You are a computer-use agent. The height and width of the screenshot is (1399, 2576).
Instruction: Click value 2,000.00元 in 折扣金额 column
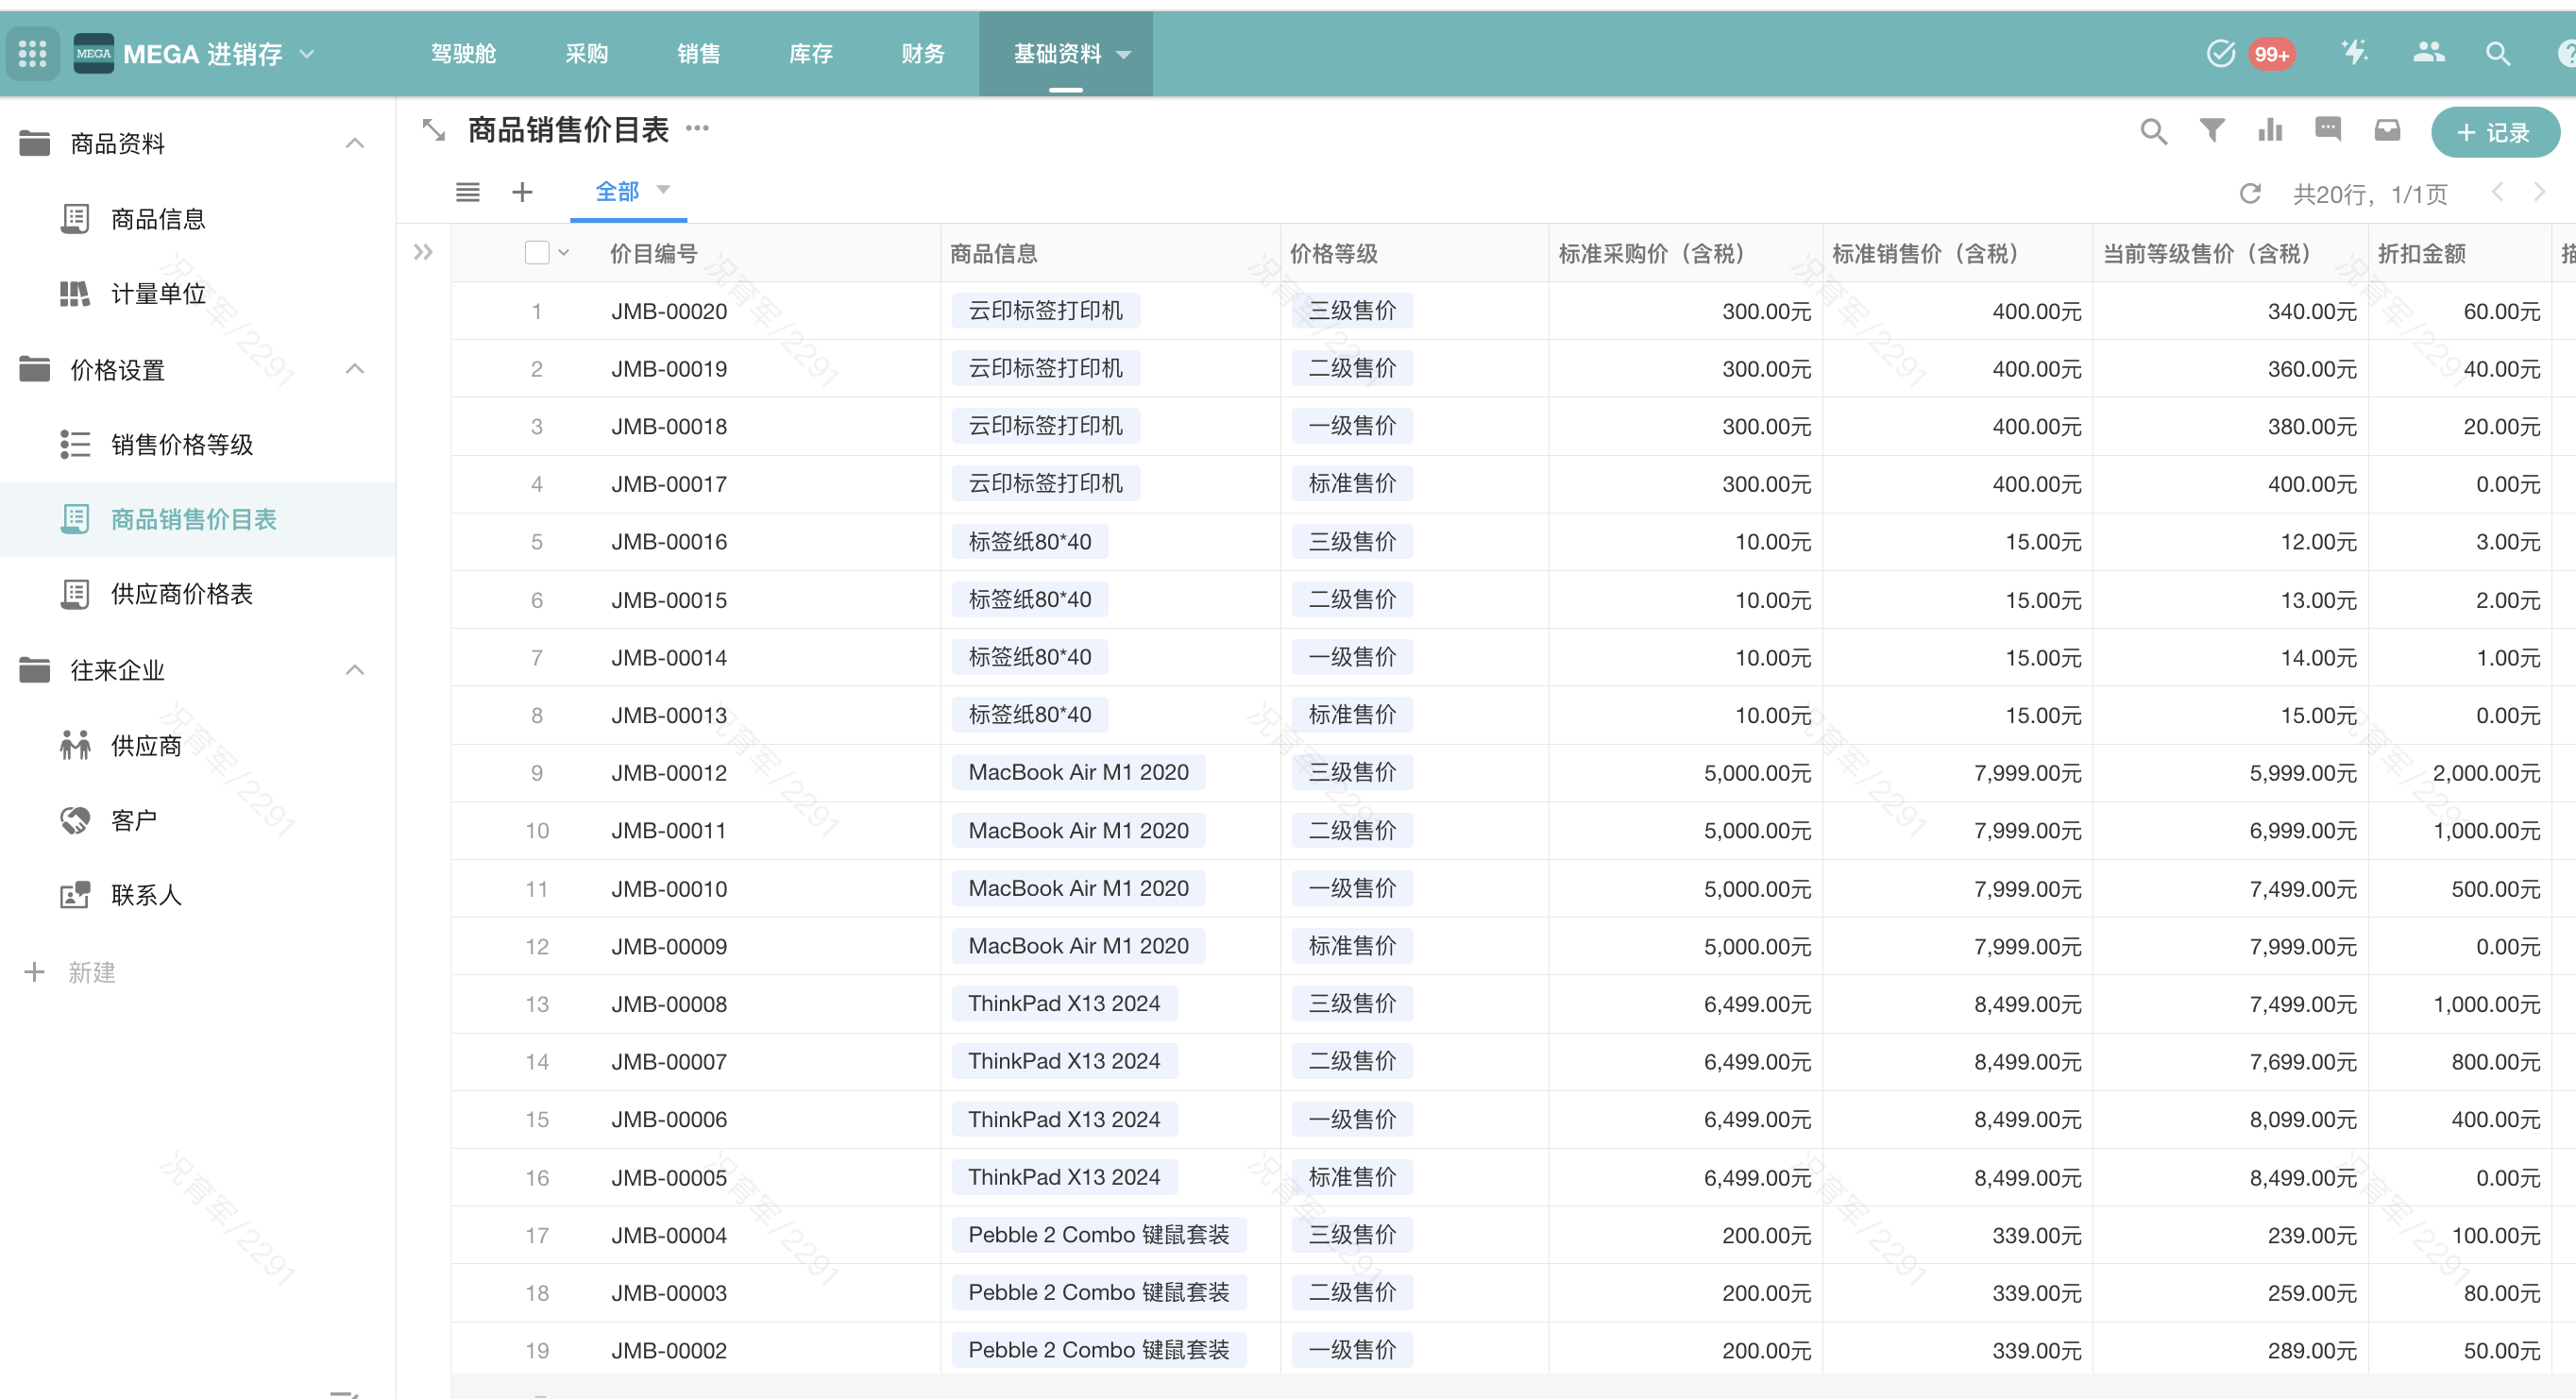2486,773
